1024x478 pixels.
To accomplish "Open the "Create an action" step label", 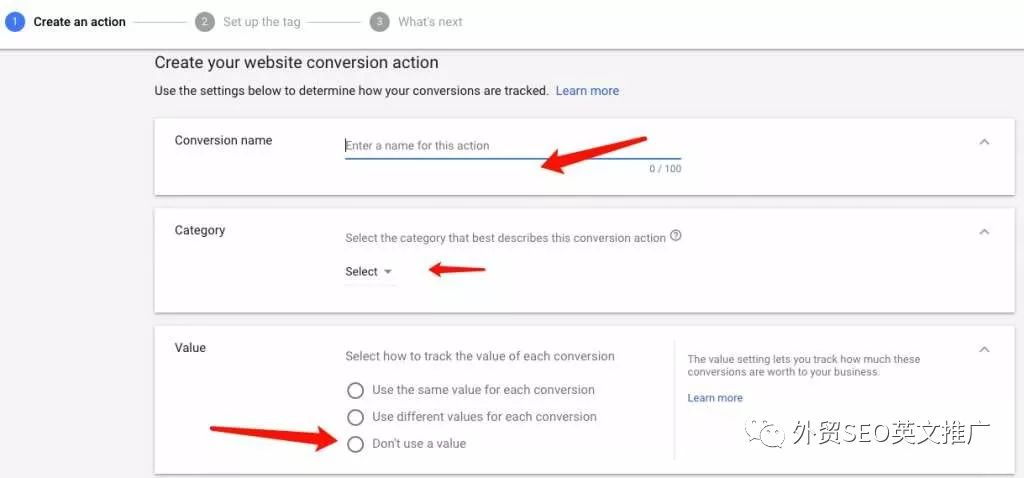I will [80, 22].
